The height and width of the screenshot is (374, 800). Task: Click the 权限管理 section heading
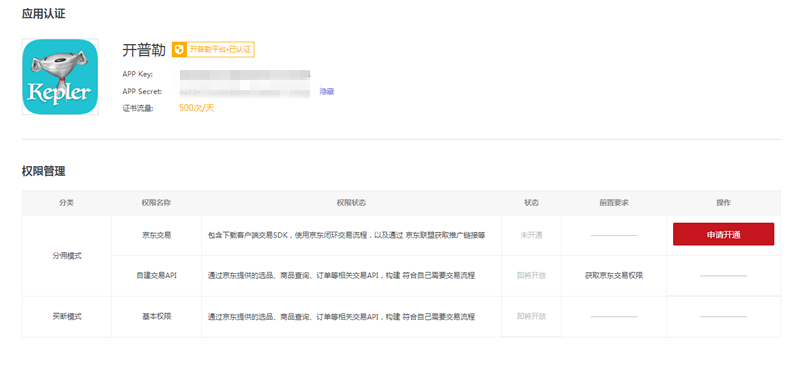[43, 171]
